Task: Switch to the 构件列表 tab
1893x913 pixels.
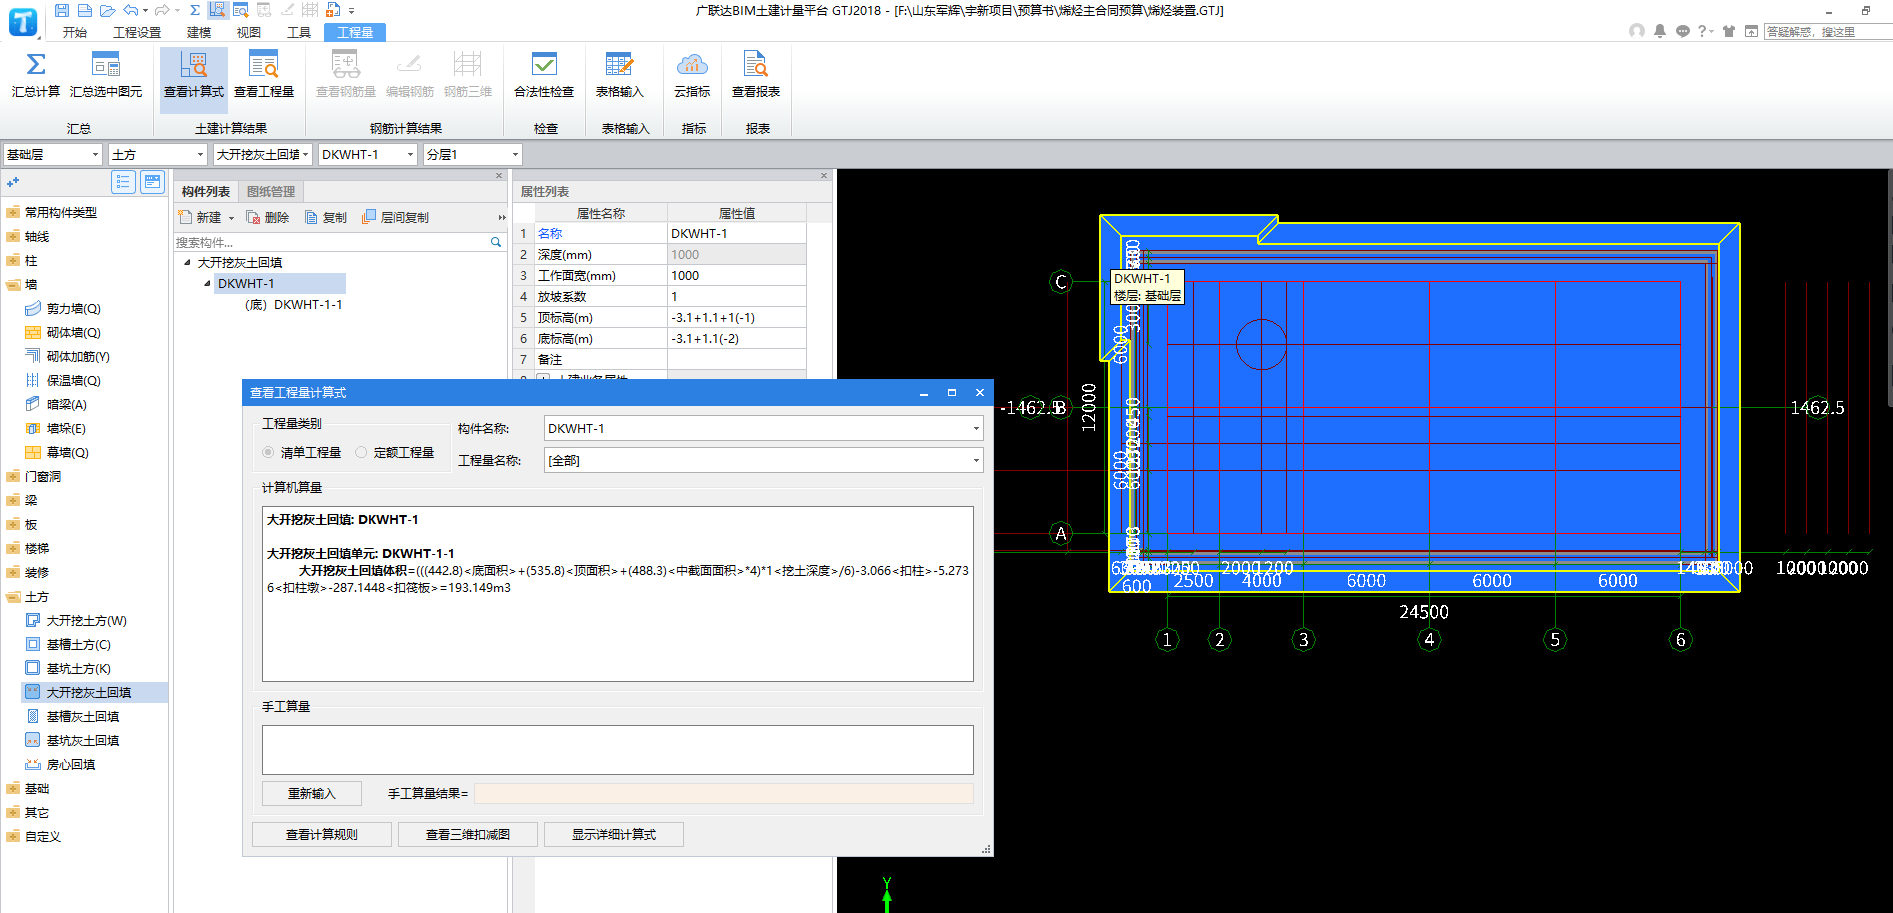Action: pos(206,191)
